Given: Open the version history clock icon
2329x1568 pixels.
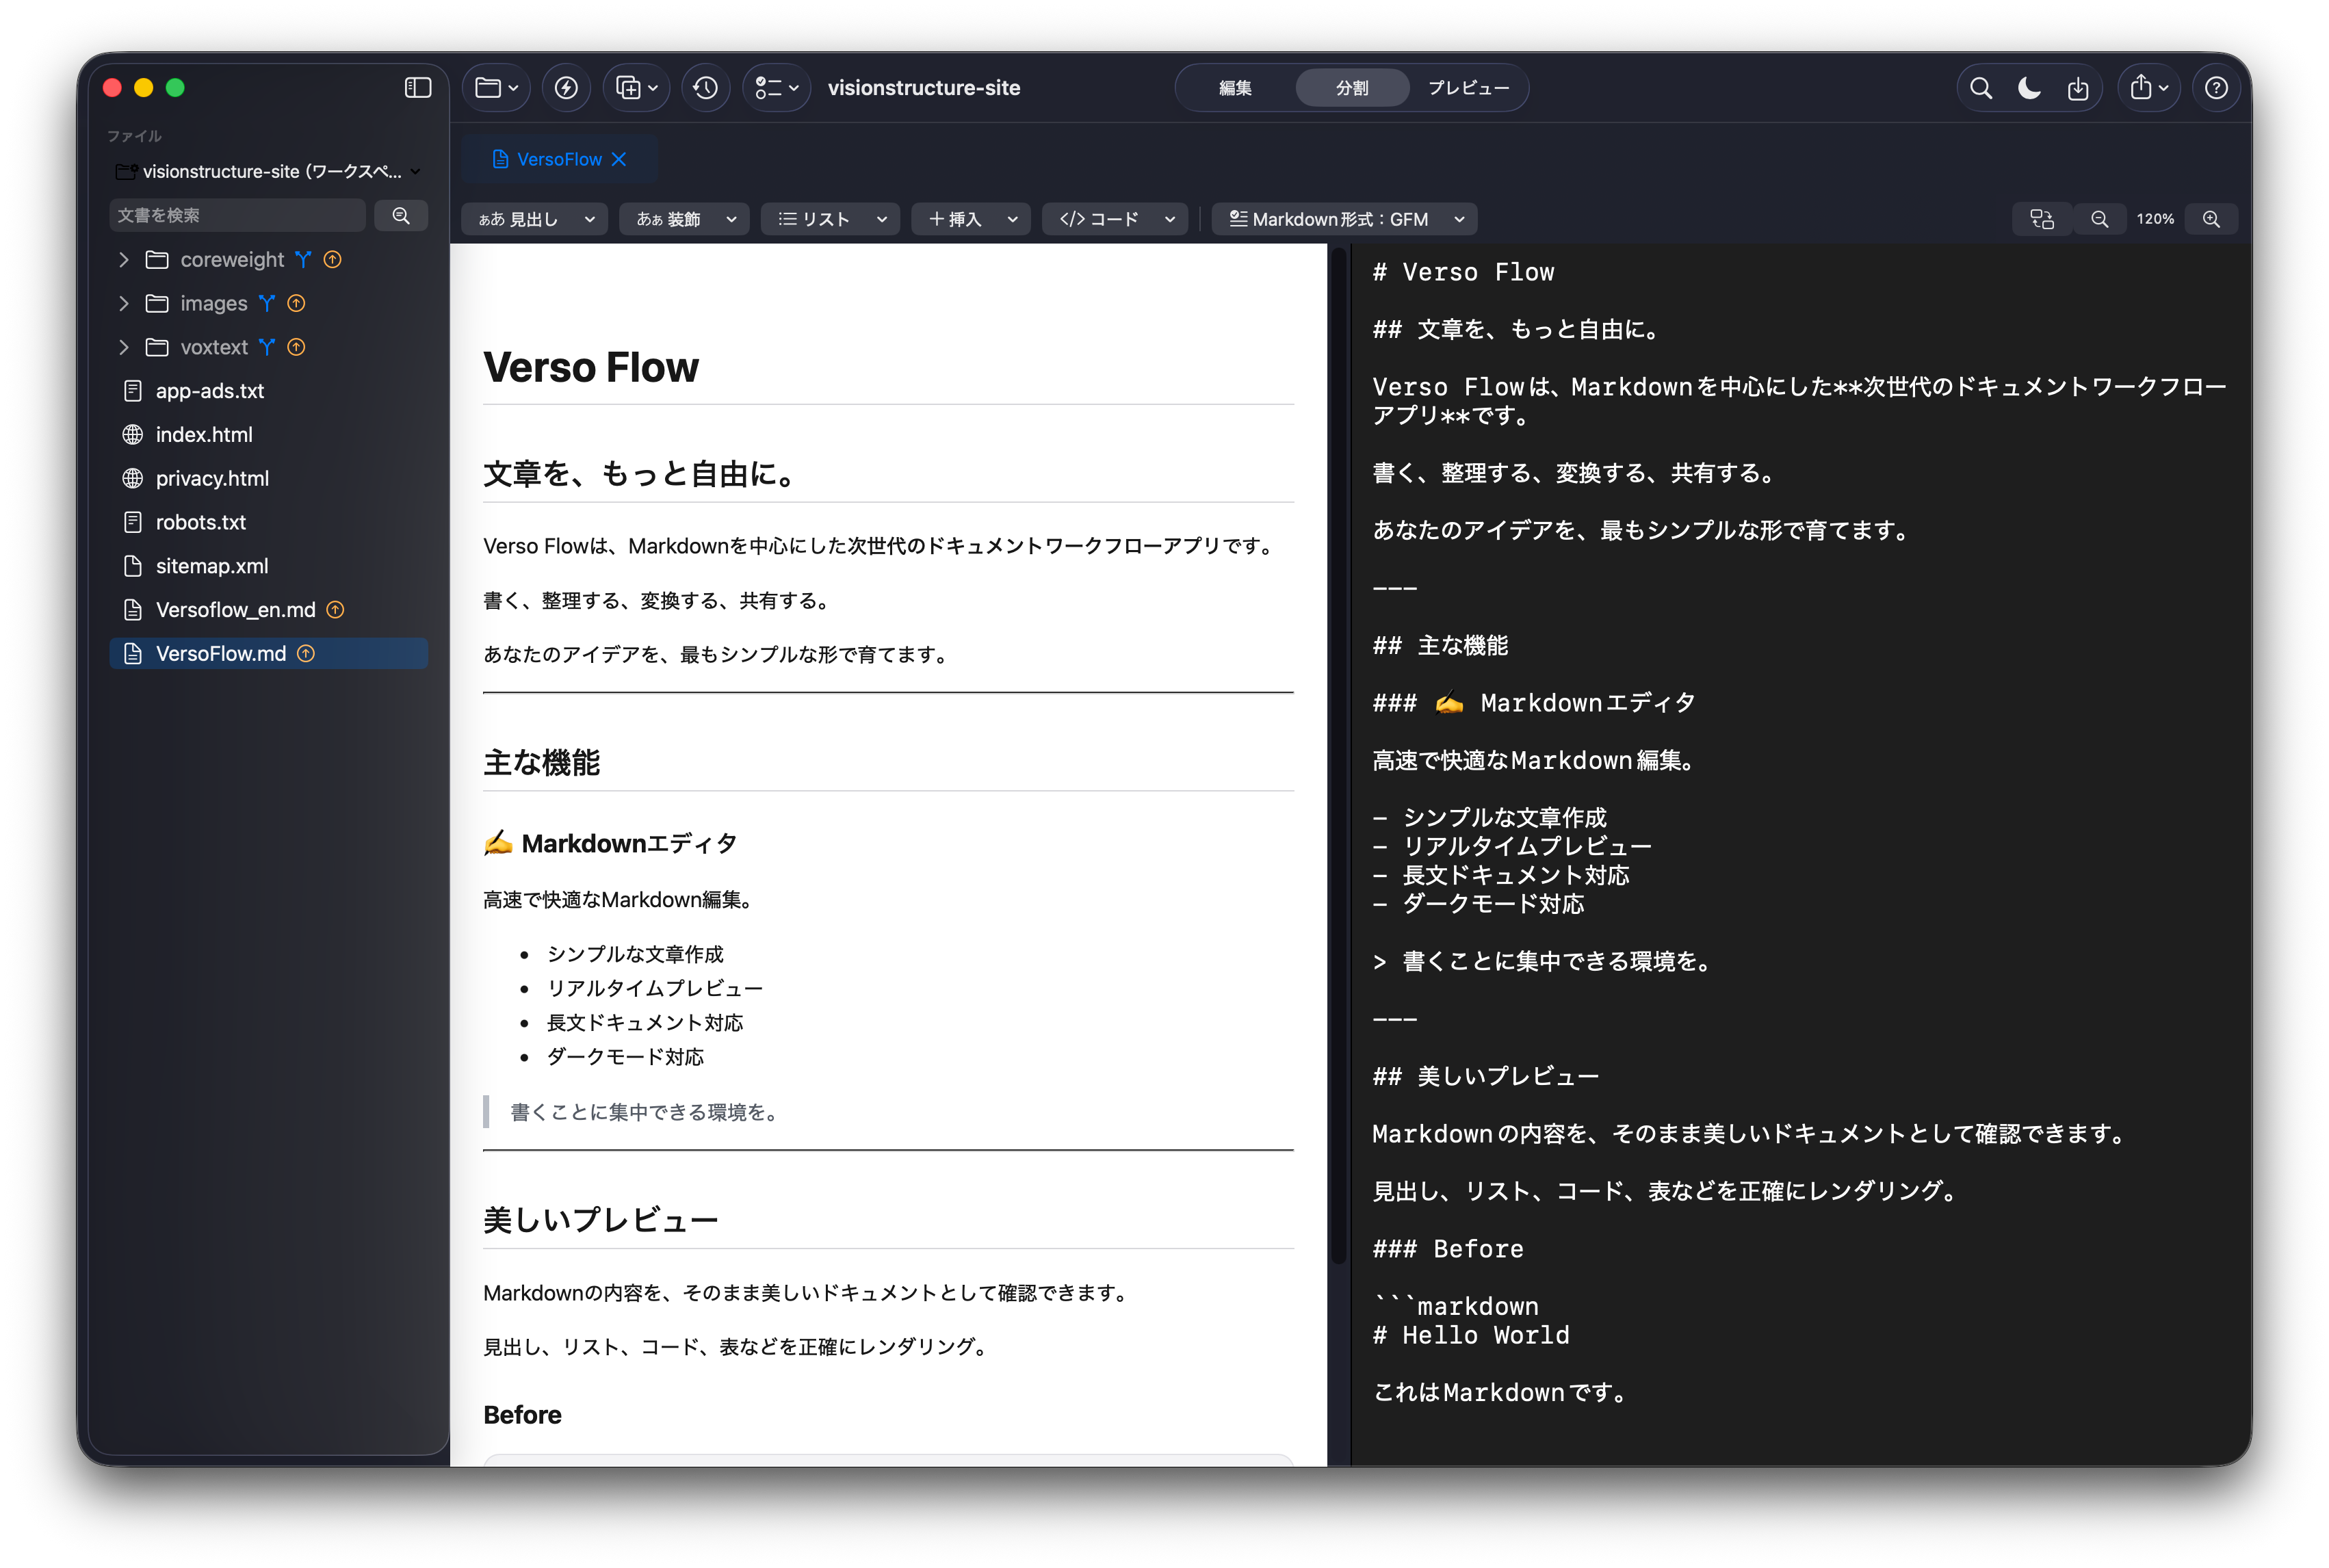Looking at the screenshot, I should click(x=706, y=88).
